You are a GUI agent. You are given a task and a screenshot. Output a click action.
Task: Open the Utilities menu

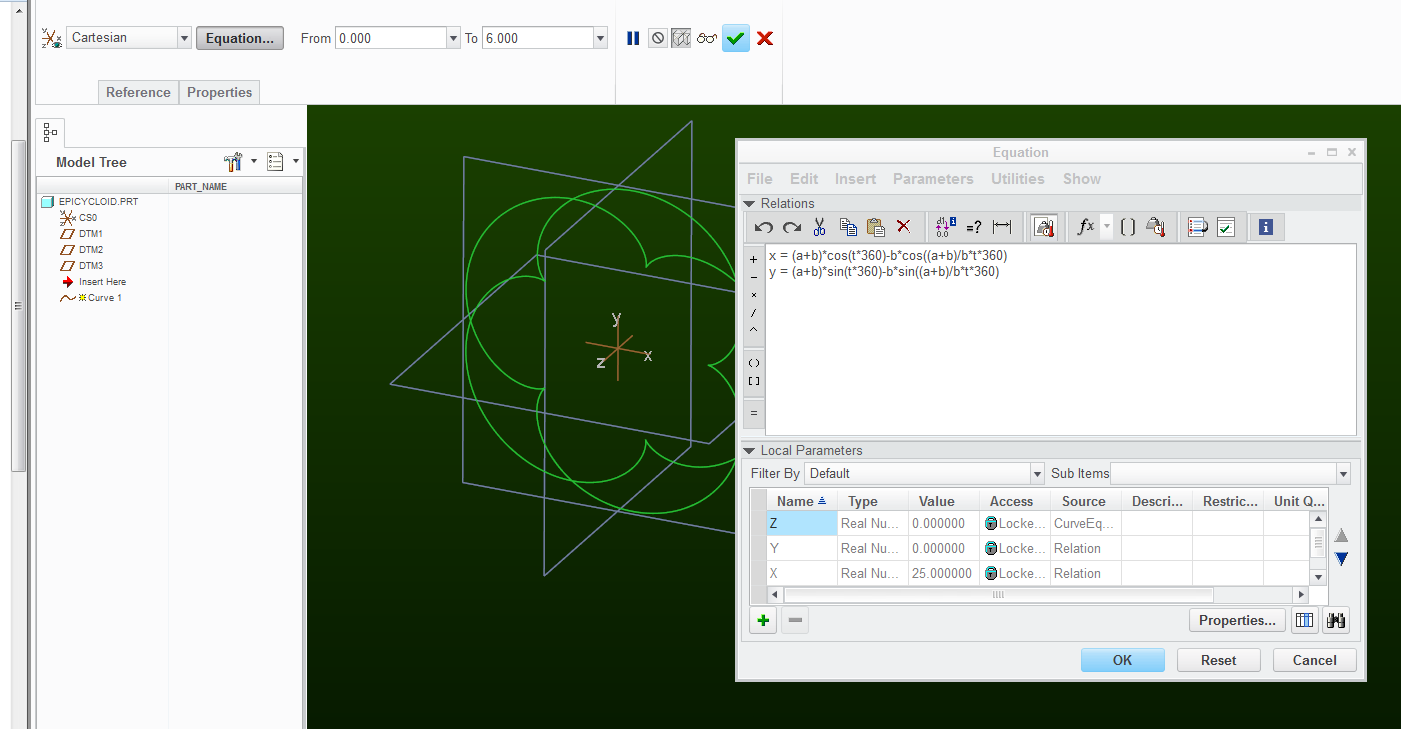1018,179
